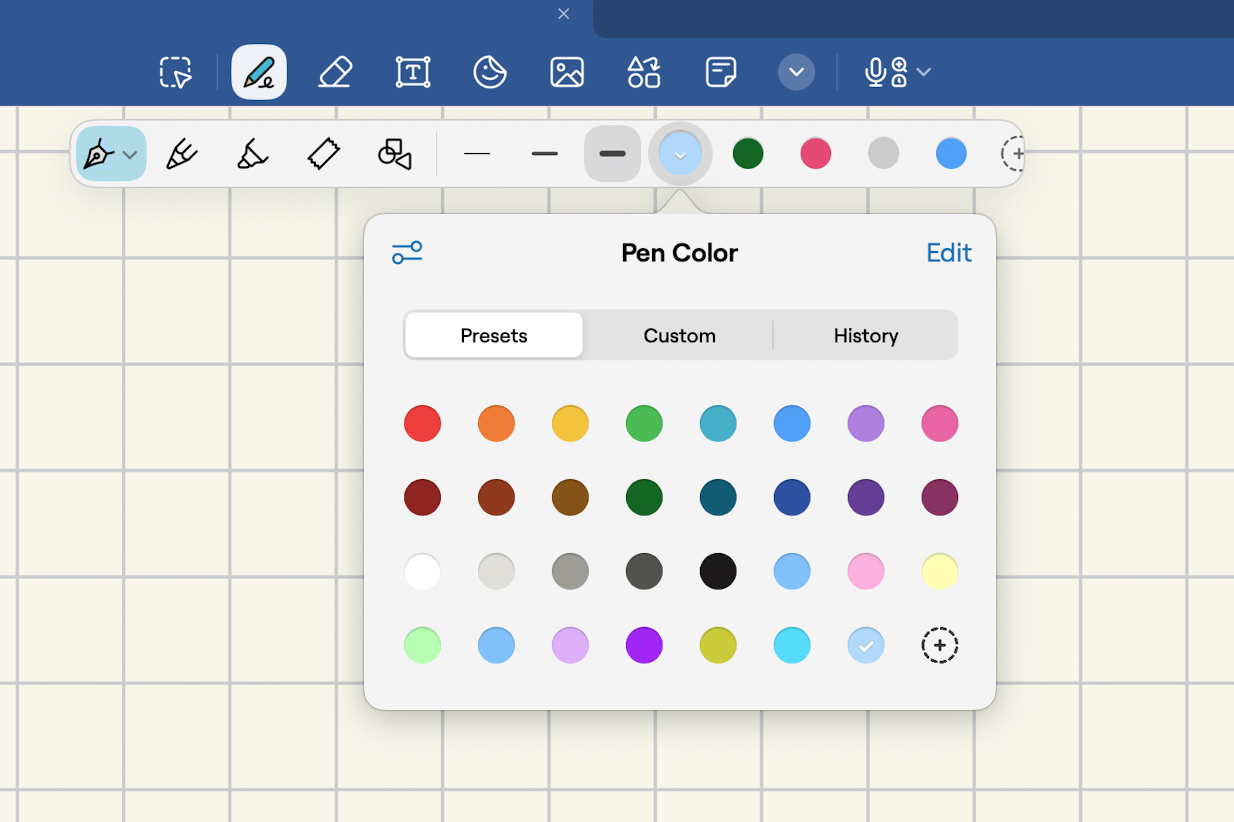
Task: Select the bright red preset
Action: 423,423
